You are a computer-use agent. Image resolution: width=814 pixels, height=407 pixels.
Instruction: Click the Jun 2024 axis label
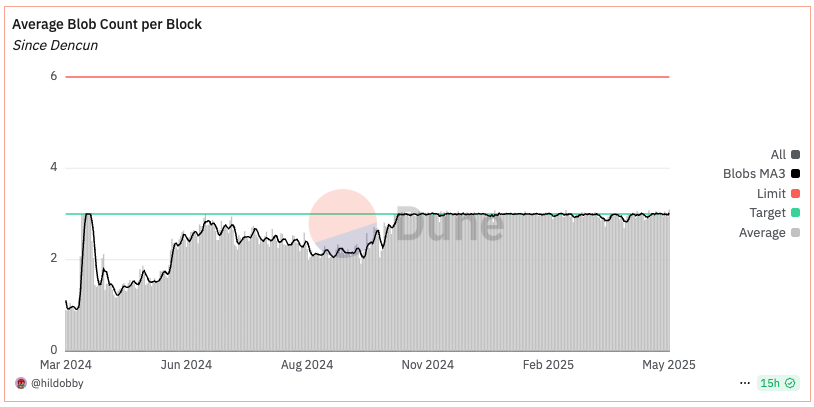point(186,365)
